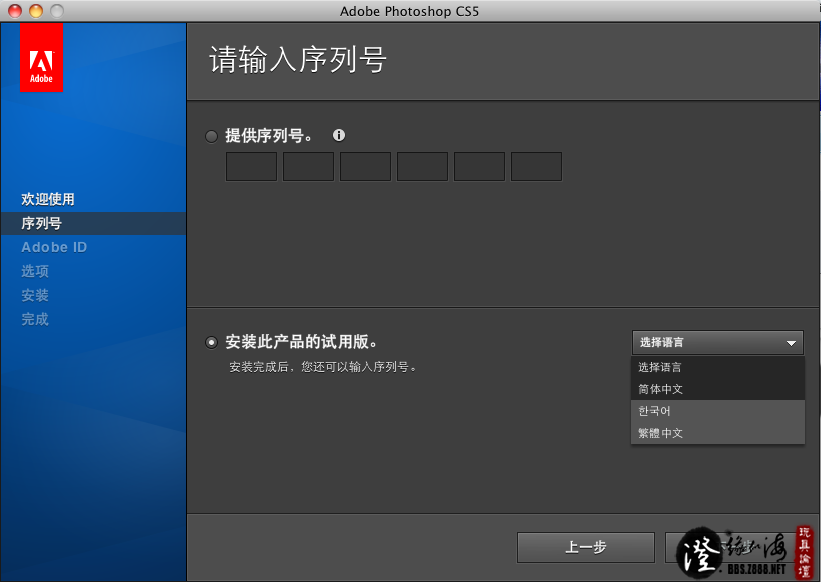
Task: Select 选项 step in sidebar
Action: coord(35,271)
